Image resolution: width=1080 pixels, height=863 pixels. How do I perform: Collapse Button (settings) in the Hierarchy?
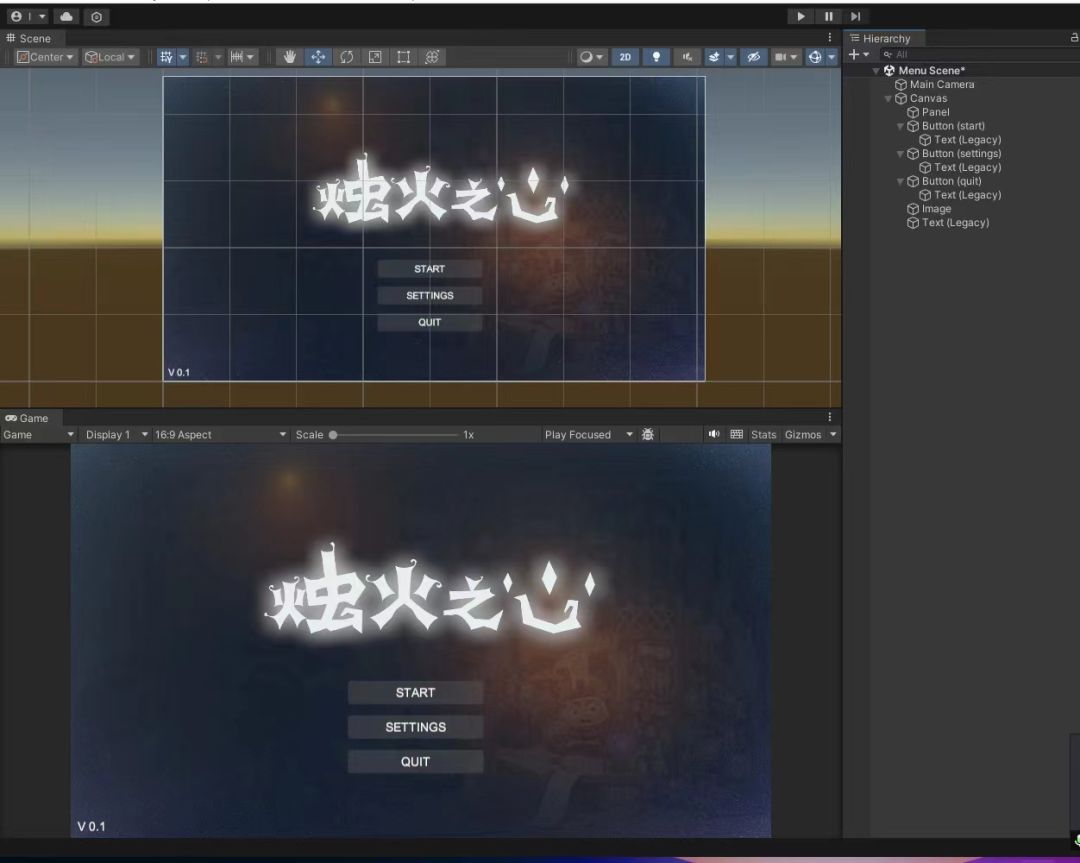(x=900, y=154)
